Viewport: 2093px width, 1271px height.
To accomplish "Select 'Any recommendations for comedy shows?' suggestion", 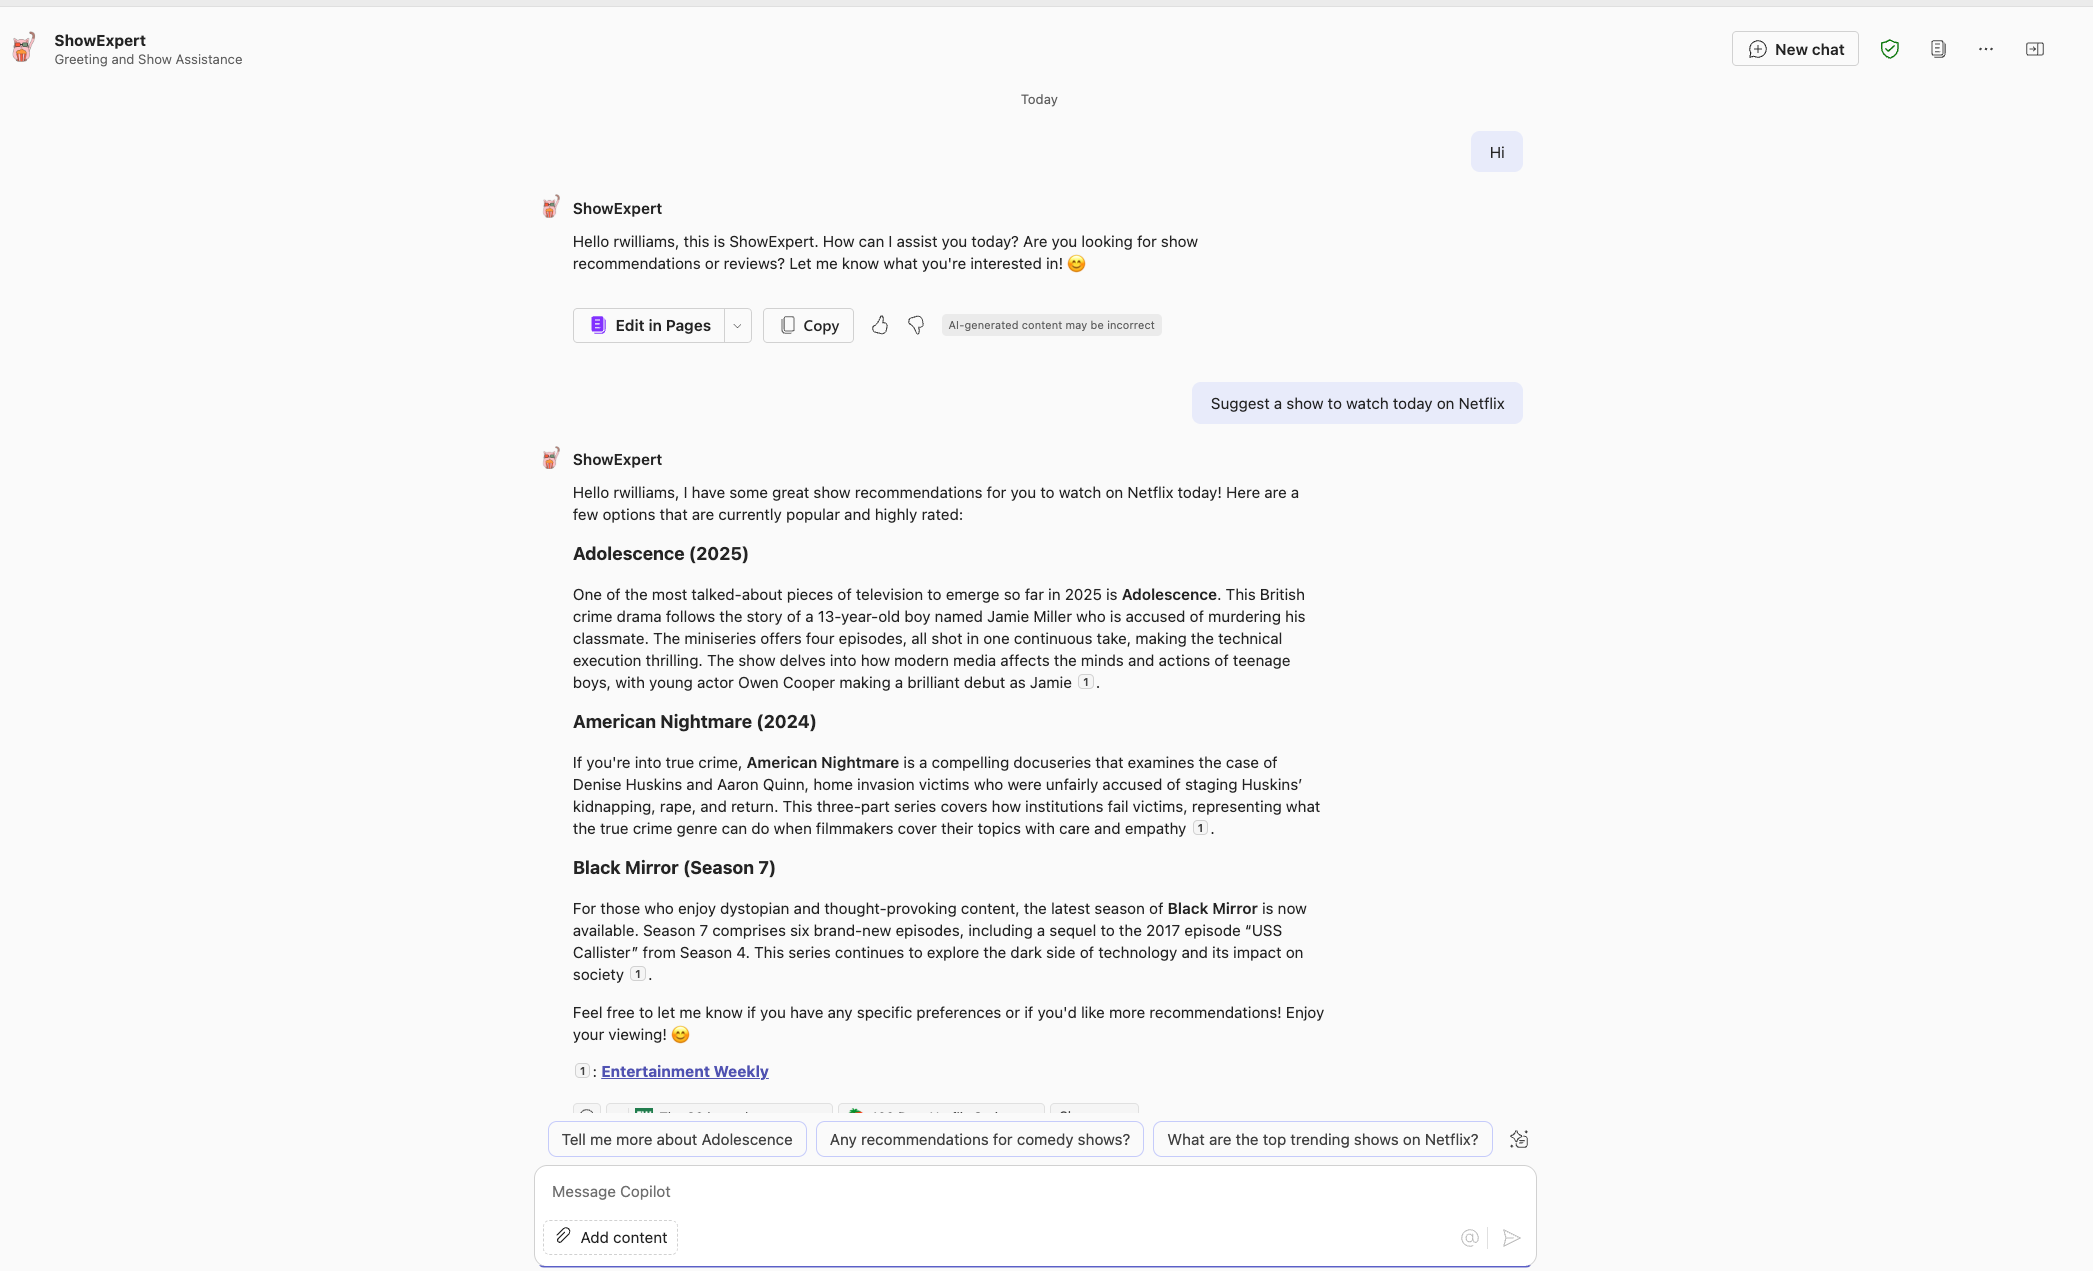I will tap(979, 1139).
